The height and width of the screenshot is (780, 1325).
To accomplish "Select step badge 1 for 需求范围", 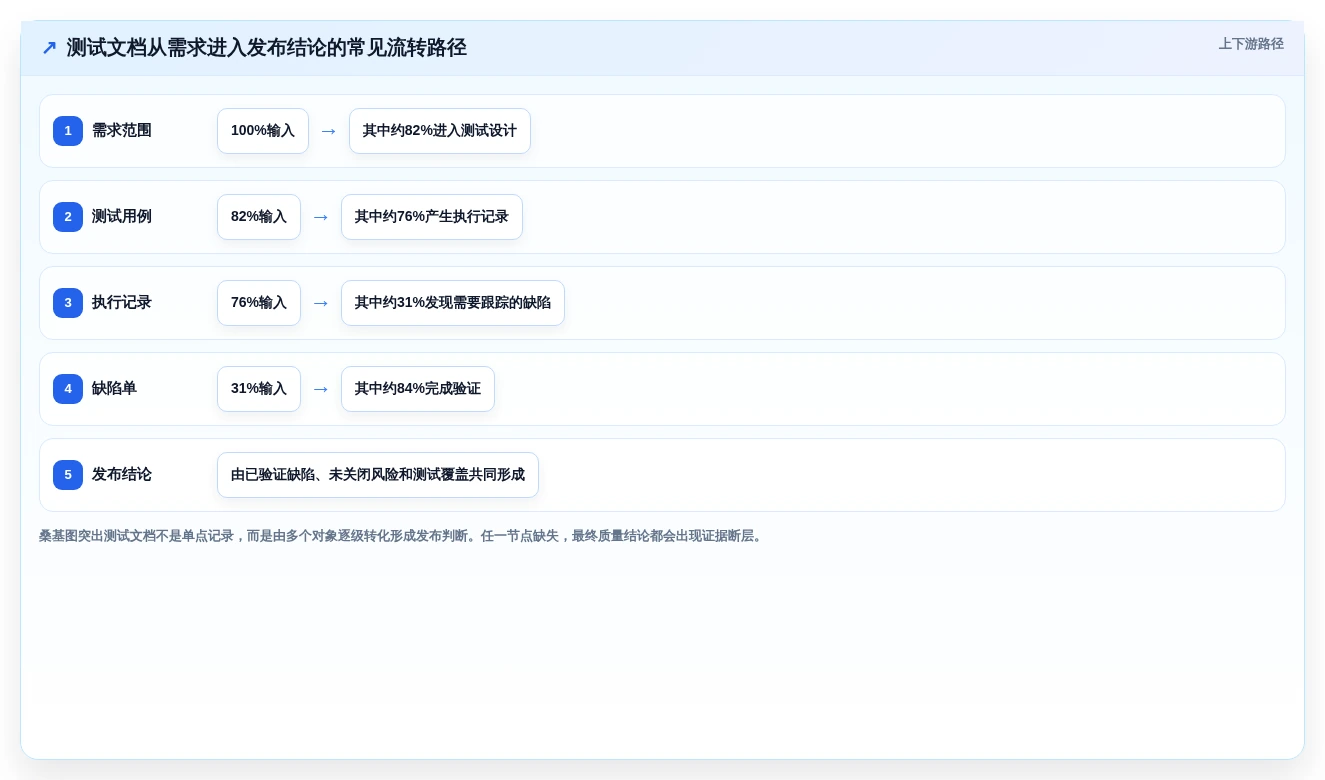I will pyautogui.click(x=68, y=131).
